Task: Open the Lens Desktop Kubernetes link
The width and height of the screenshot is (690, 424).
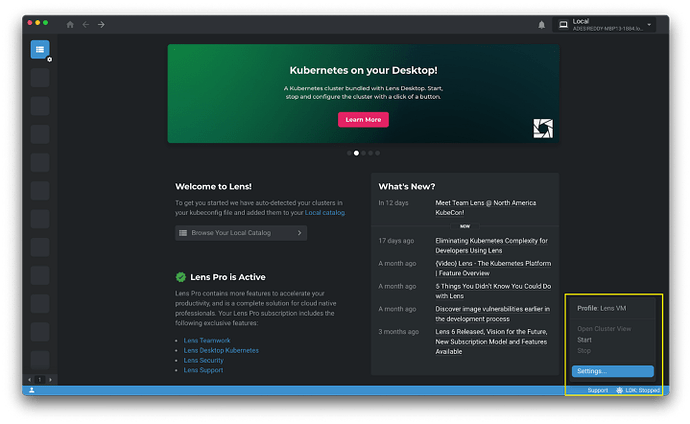Action: pyautogui.click(x=221, y=351)
